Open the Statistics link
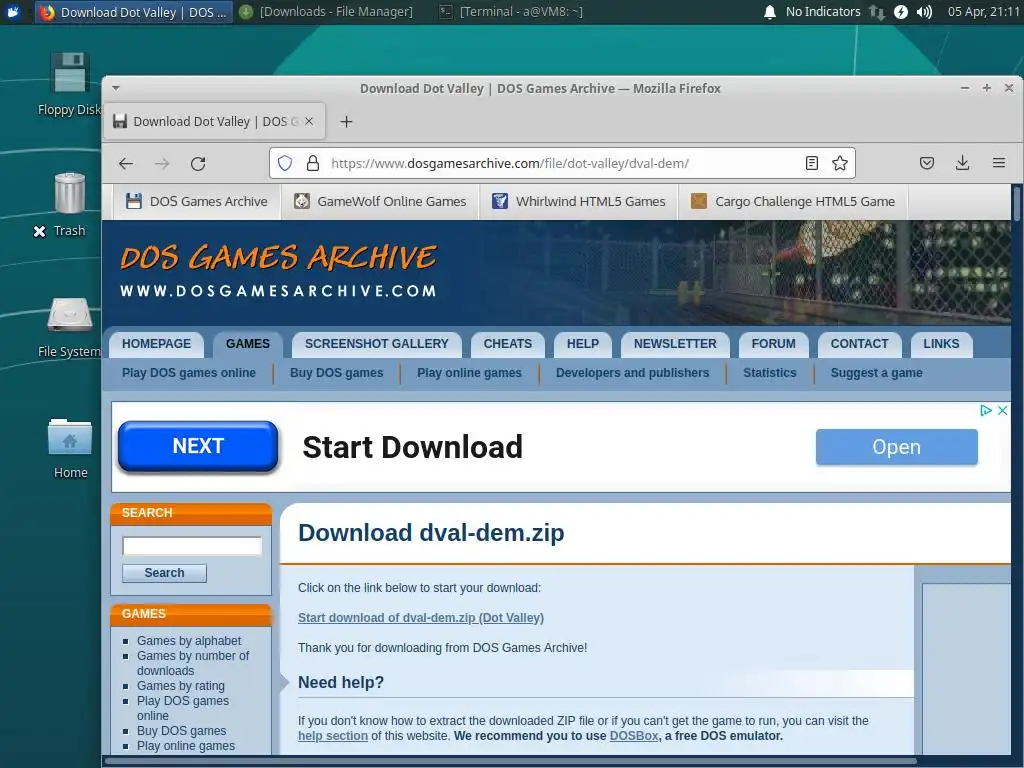This screenshot has width=1024, height=768. pyautogui.click(x=770, y=373)
